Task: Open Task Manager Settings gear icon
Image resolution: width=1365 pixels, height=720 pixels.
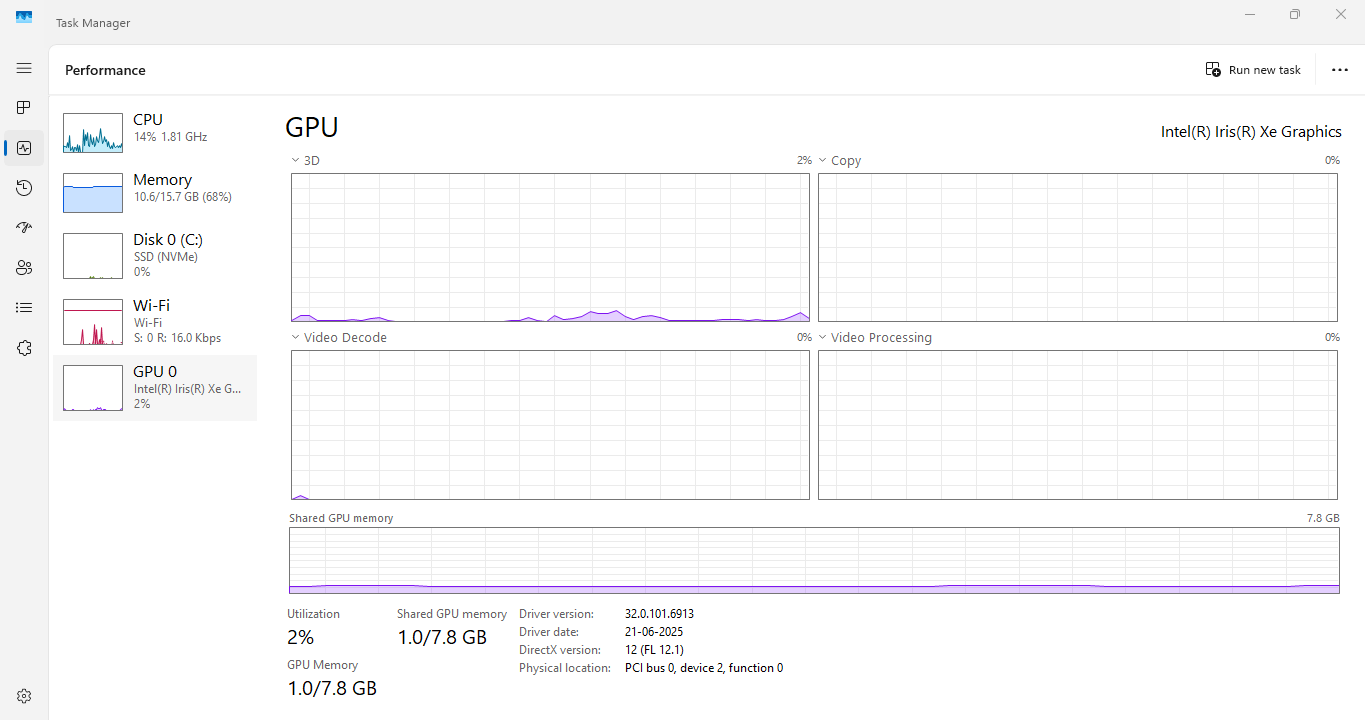Action: (24, 696)
